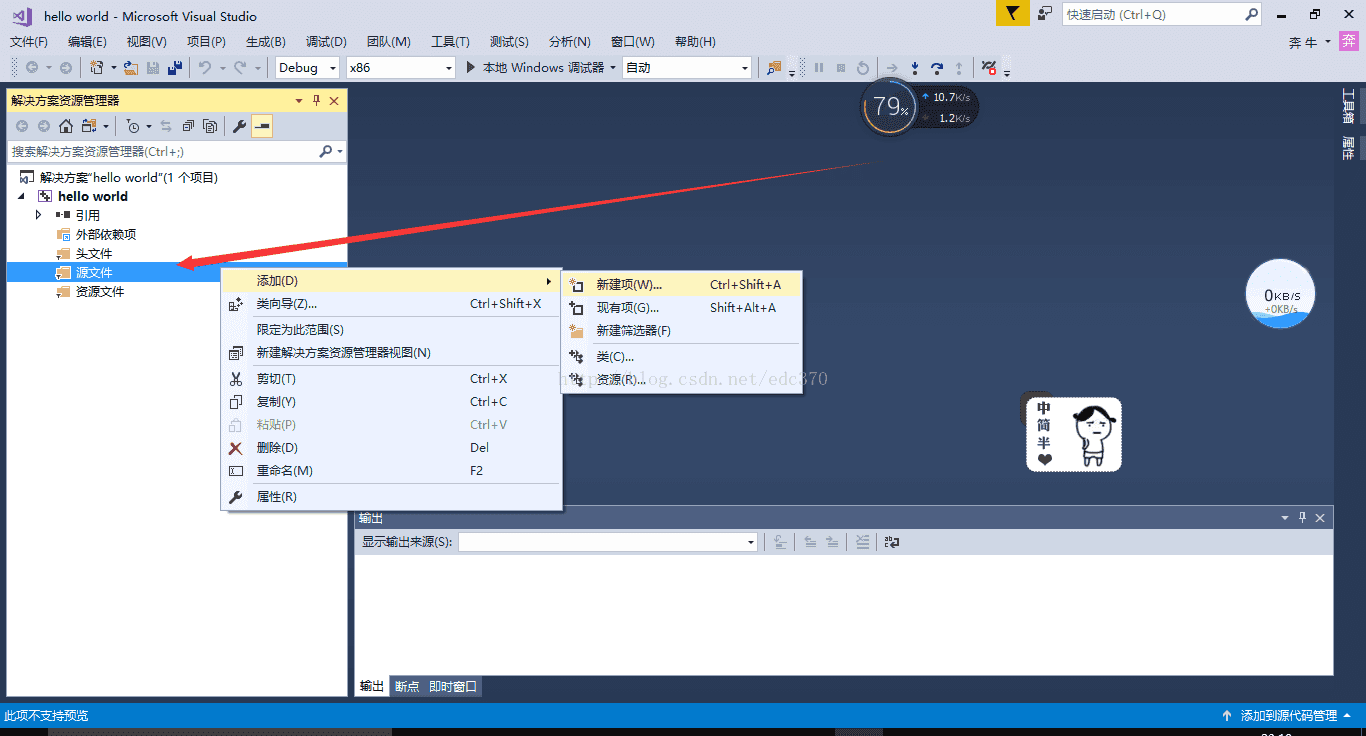Click the Open File toolbar icon
The width and height of the screenshot is (1366, 736).
(x=130, y=68)
